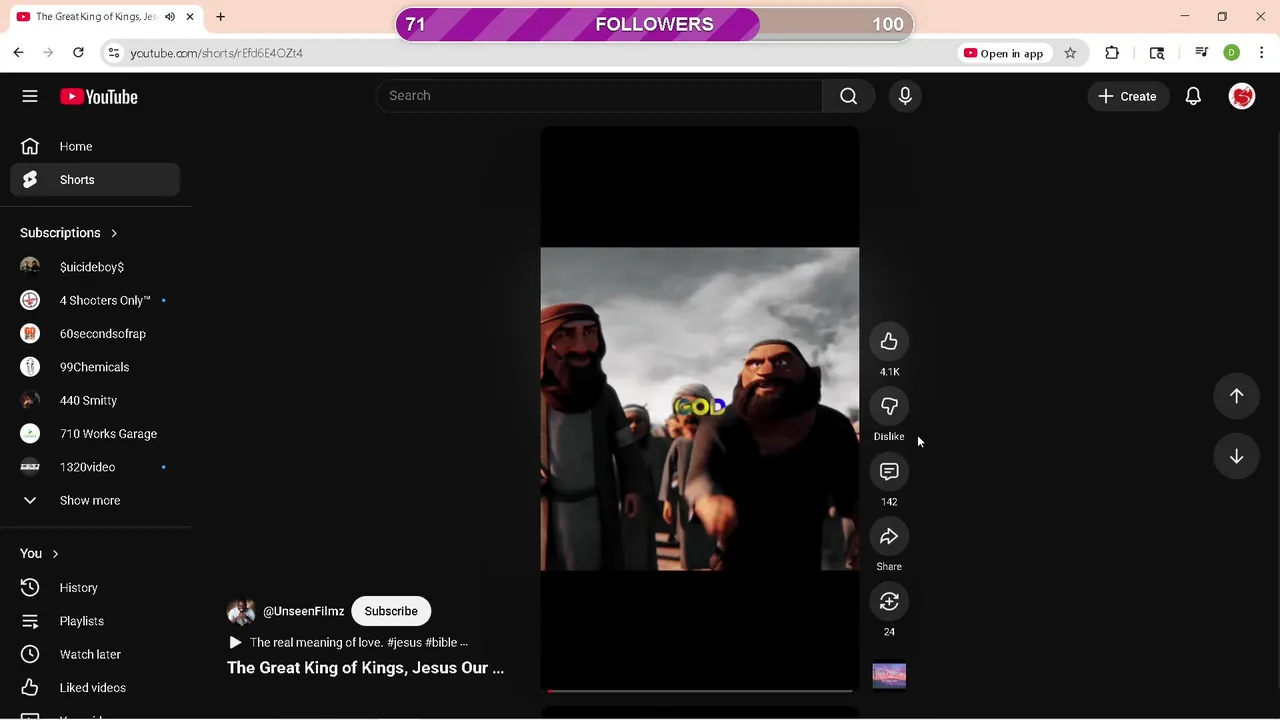Click the Great King of Kings title

tap(365, 668)
